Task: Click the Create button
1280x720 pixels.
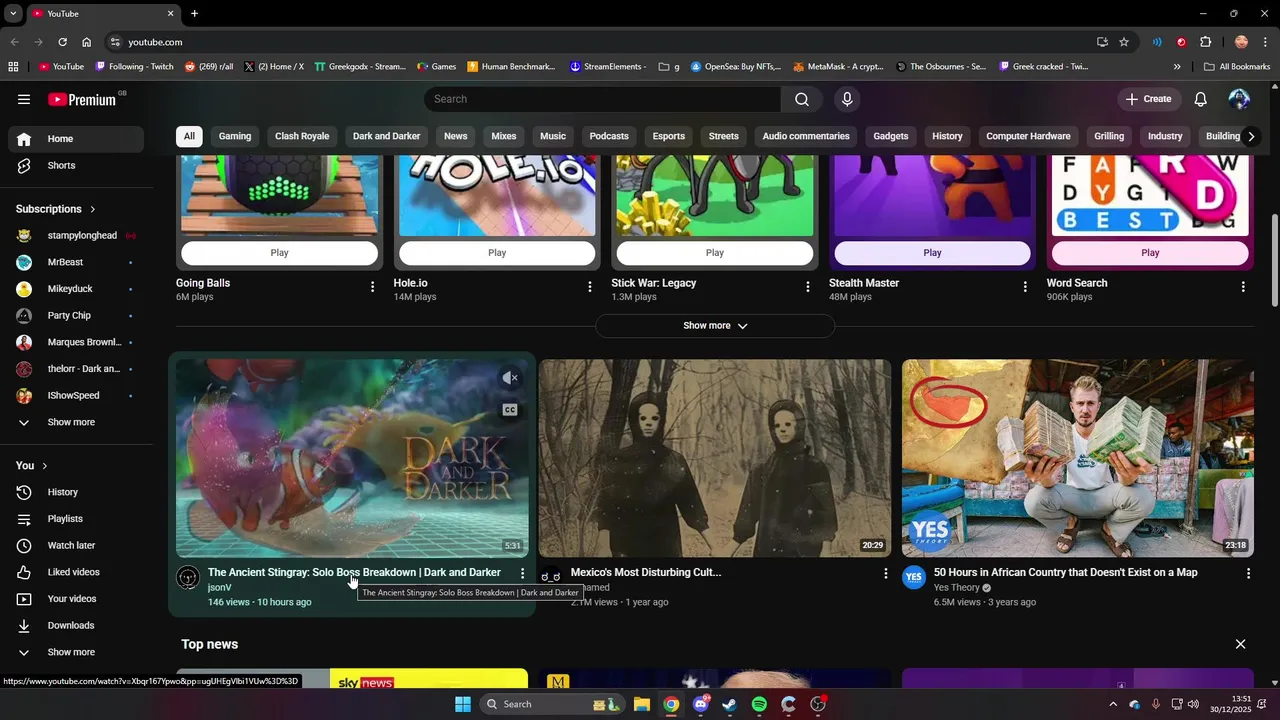Action: pyautogui.click(x=1148, y=99)
